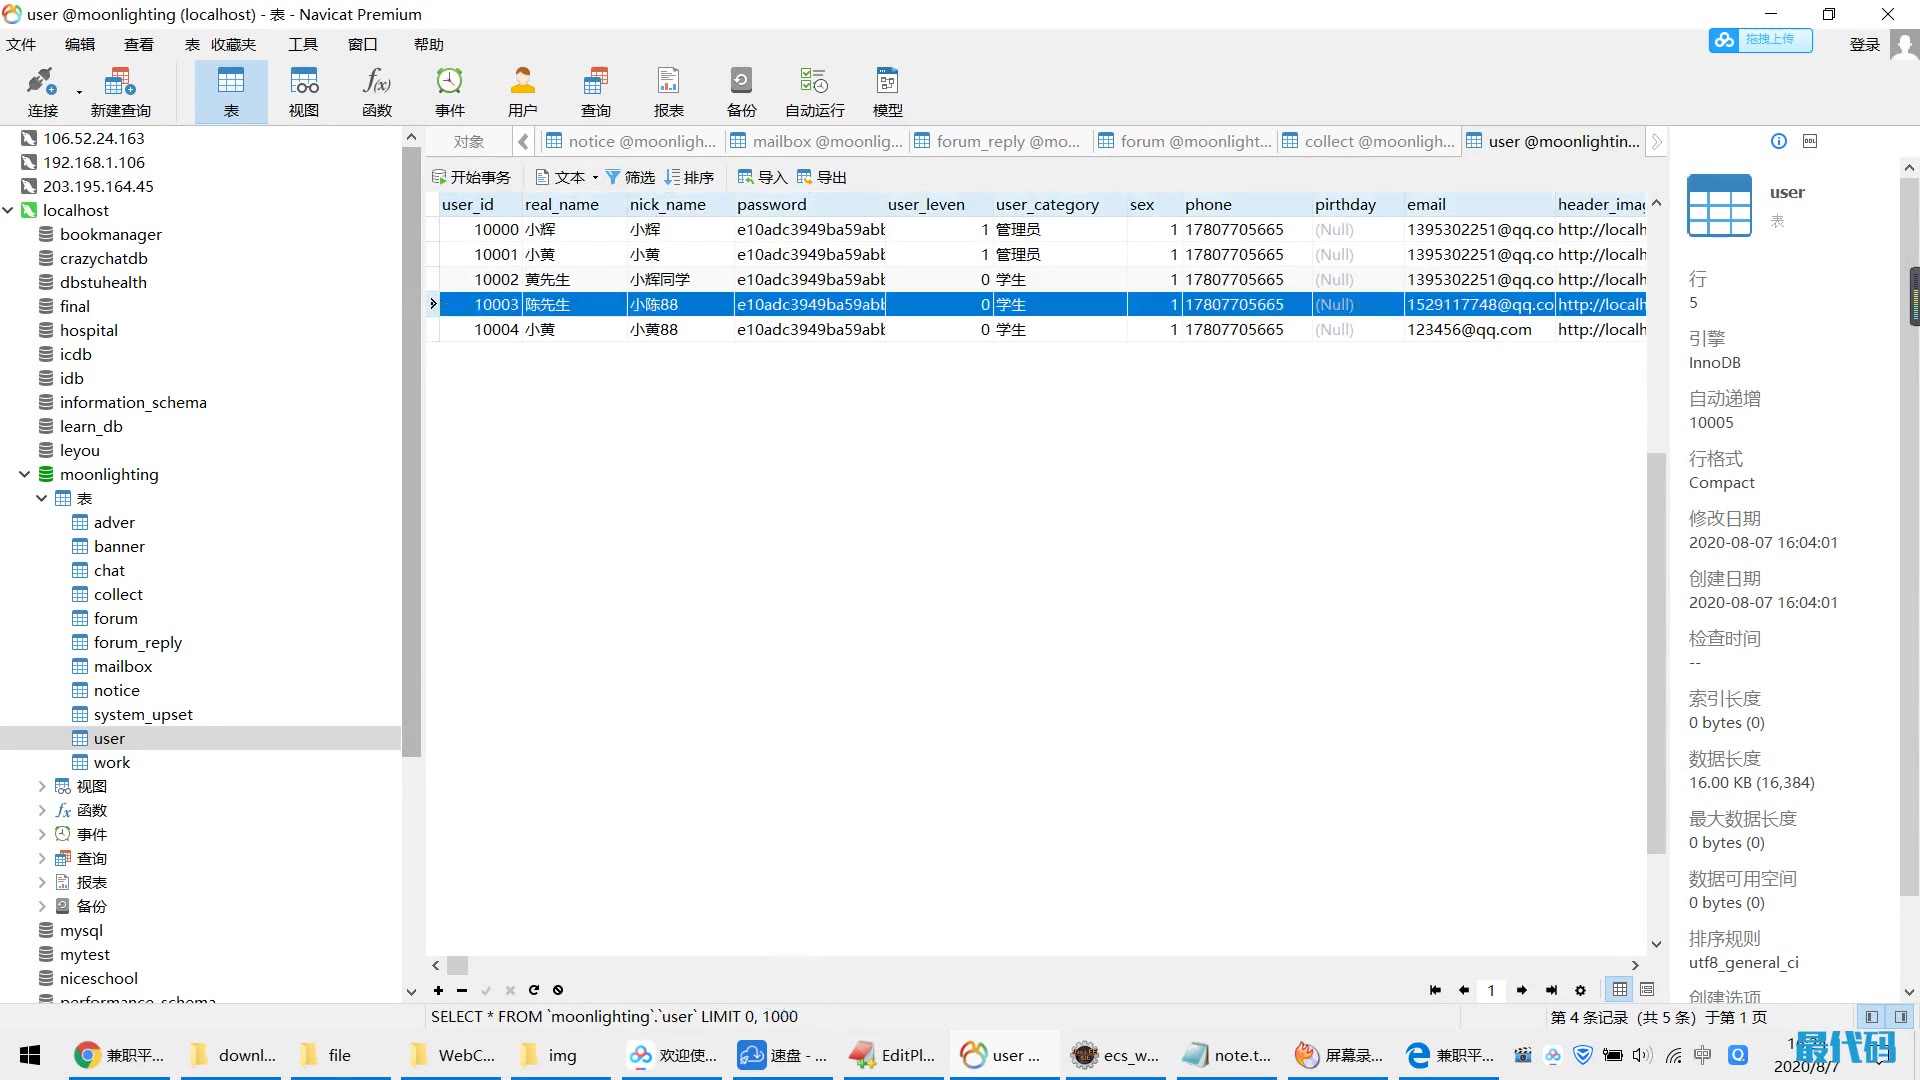The image size is (1920, 1080).
Task: Toggle the right information pane button
Action: [1900, 1017]
